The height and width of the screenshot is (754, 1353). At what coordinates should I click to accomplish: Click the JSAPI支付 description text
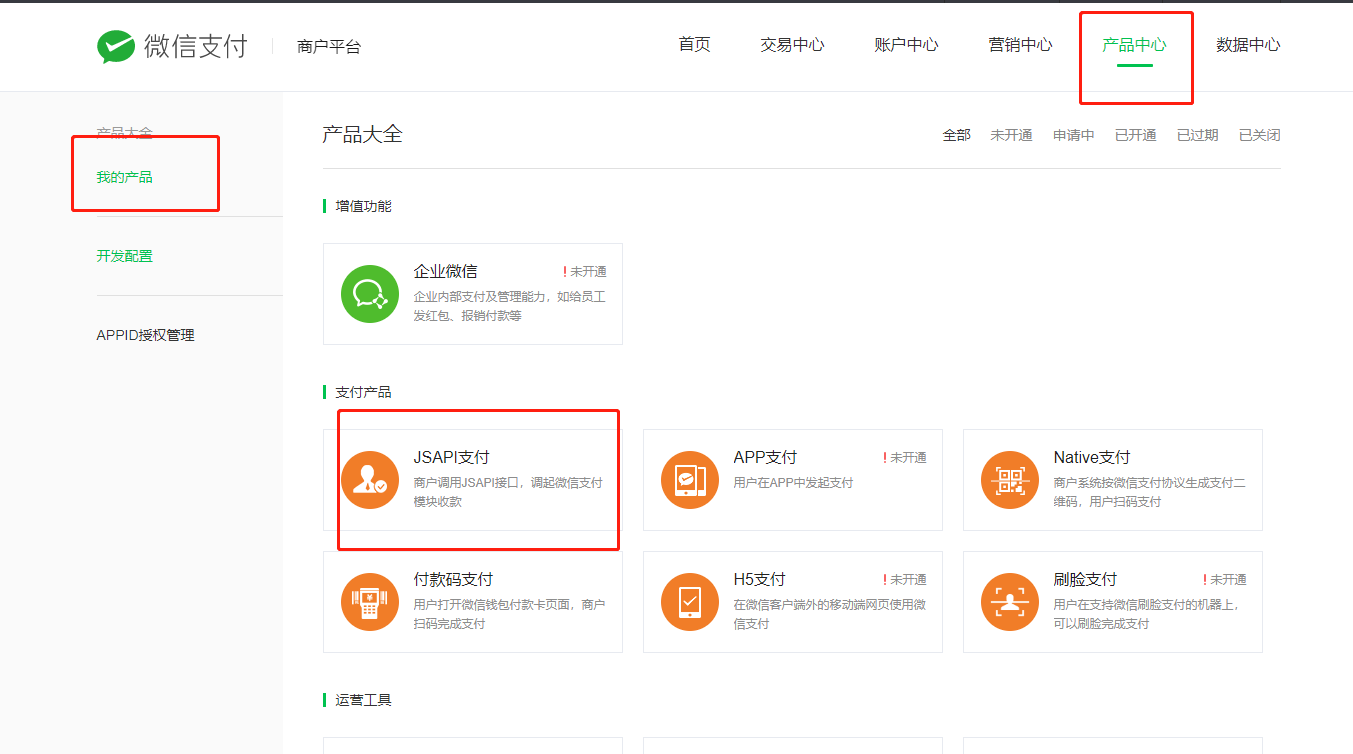(508, 492)
